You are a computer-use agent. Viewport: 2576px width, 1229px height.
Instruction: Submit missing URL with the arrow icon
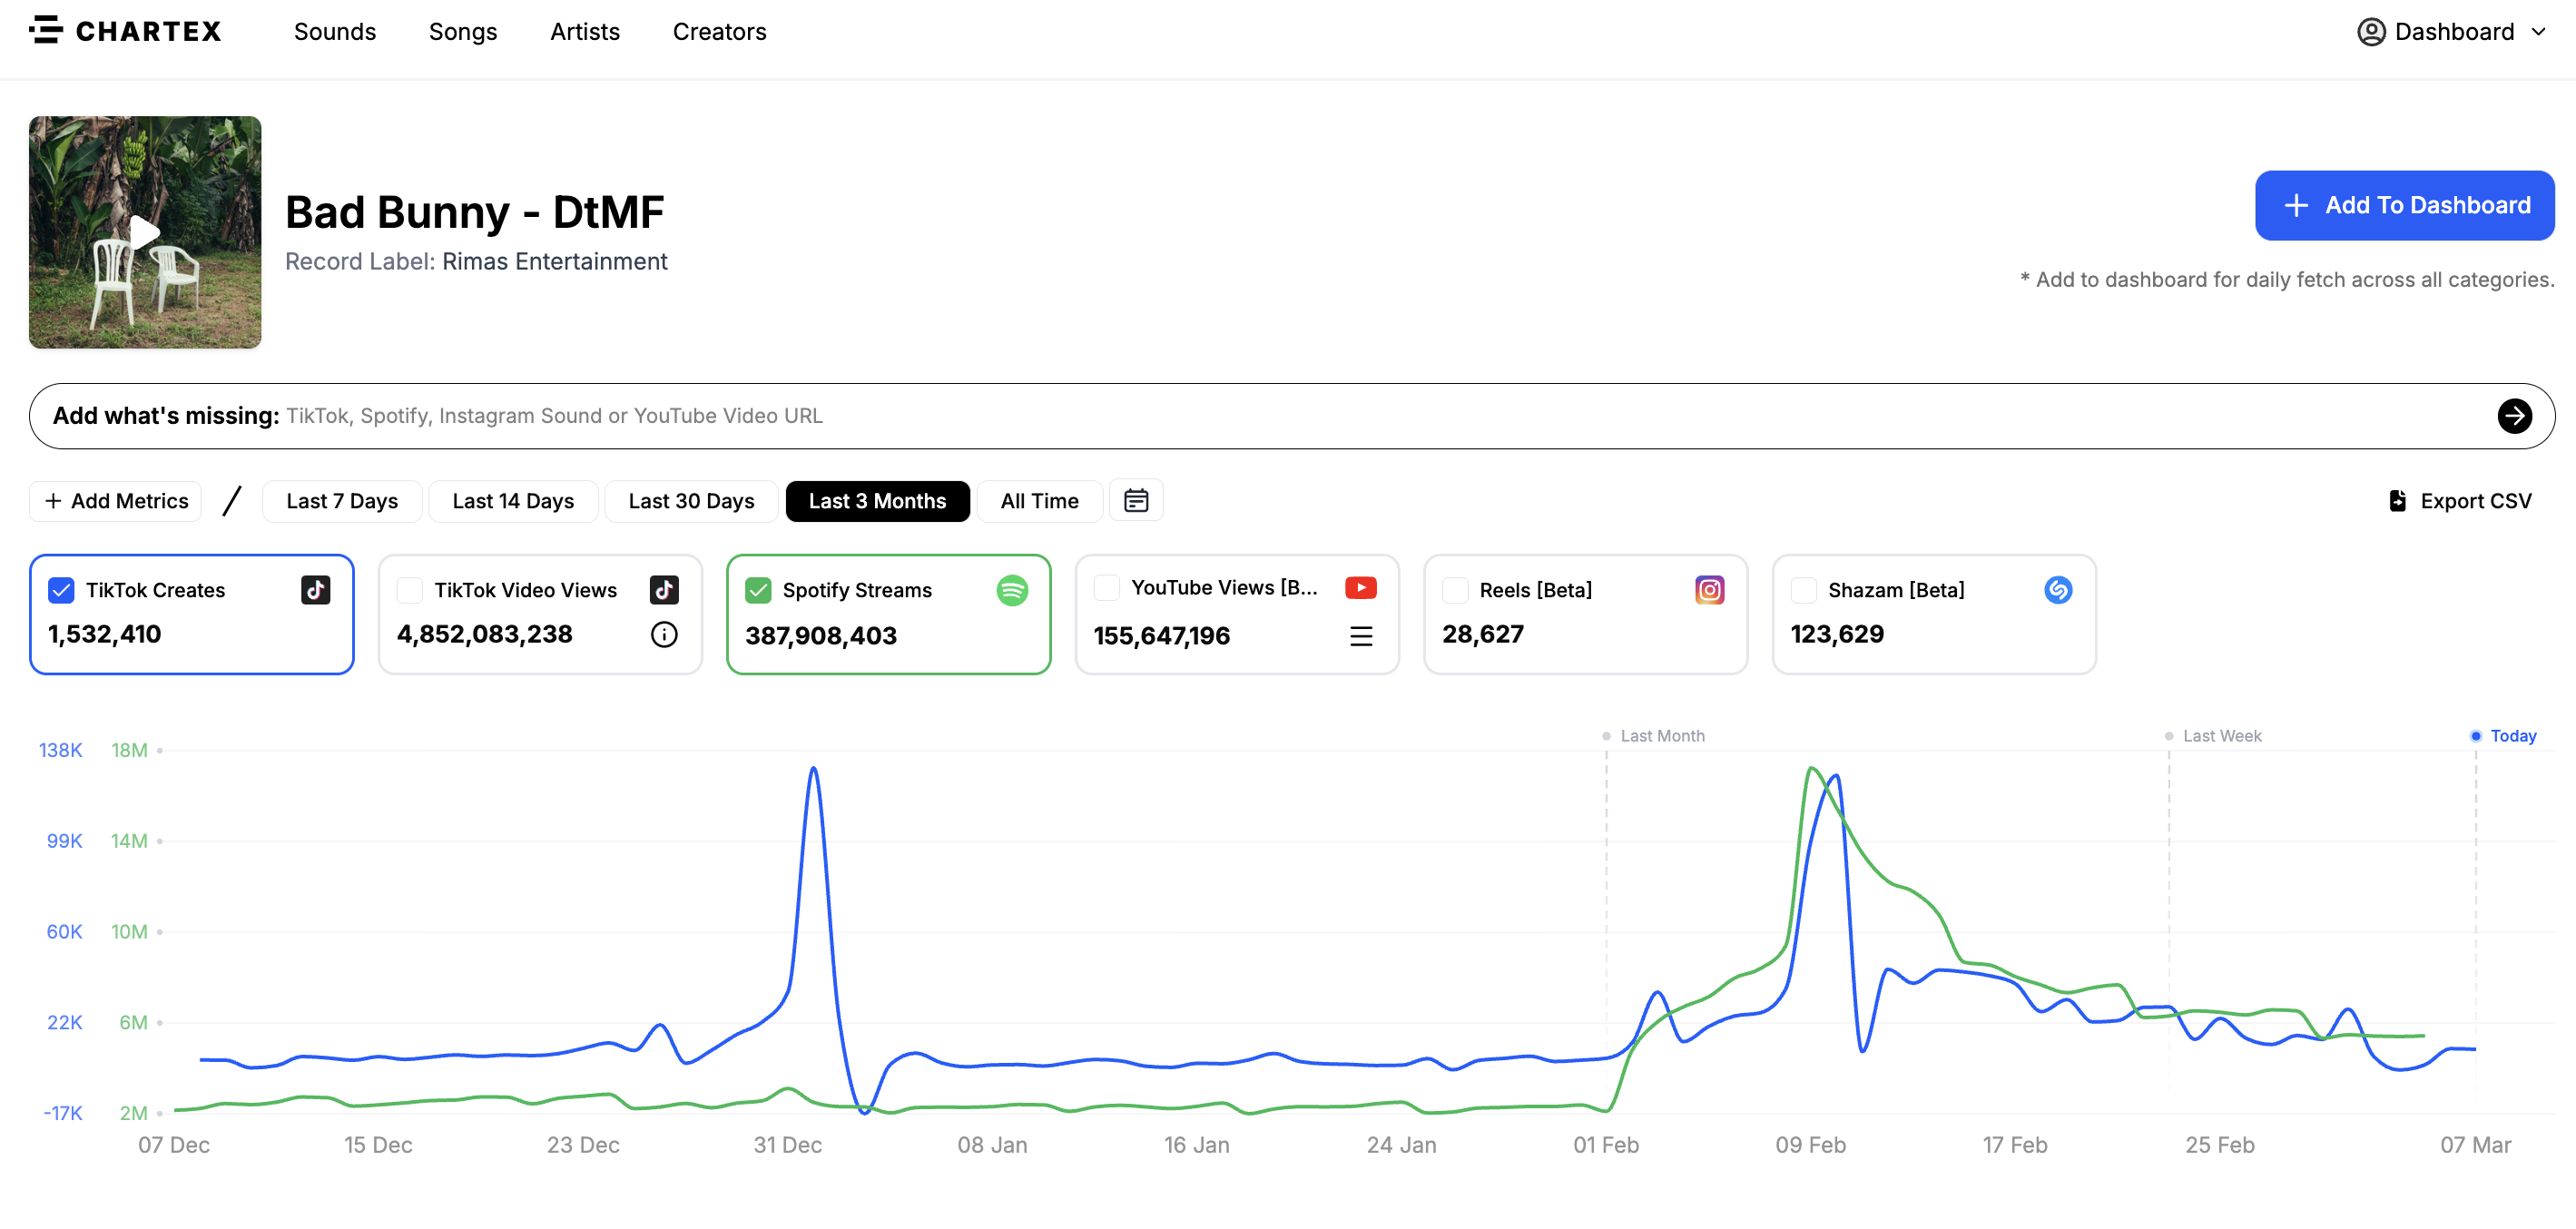(x=2514, y=415)
